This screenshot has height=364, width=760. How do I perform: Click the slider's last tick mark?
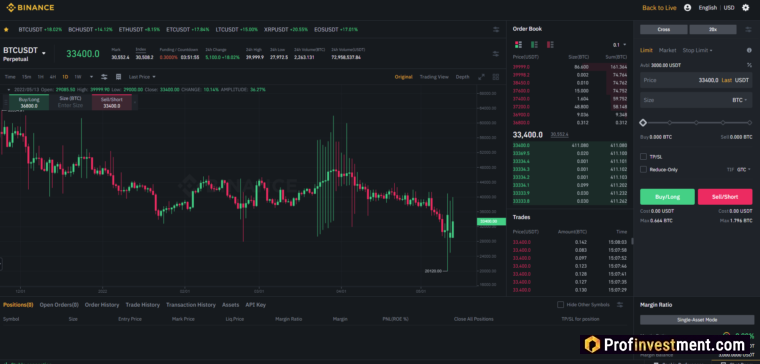749,123
